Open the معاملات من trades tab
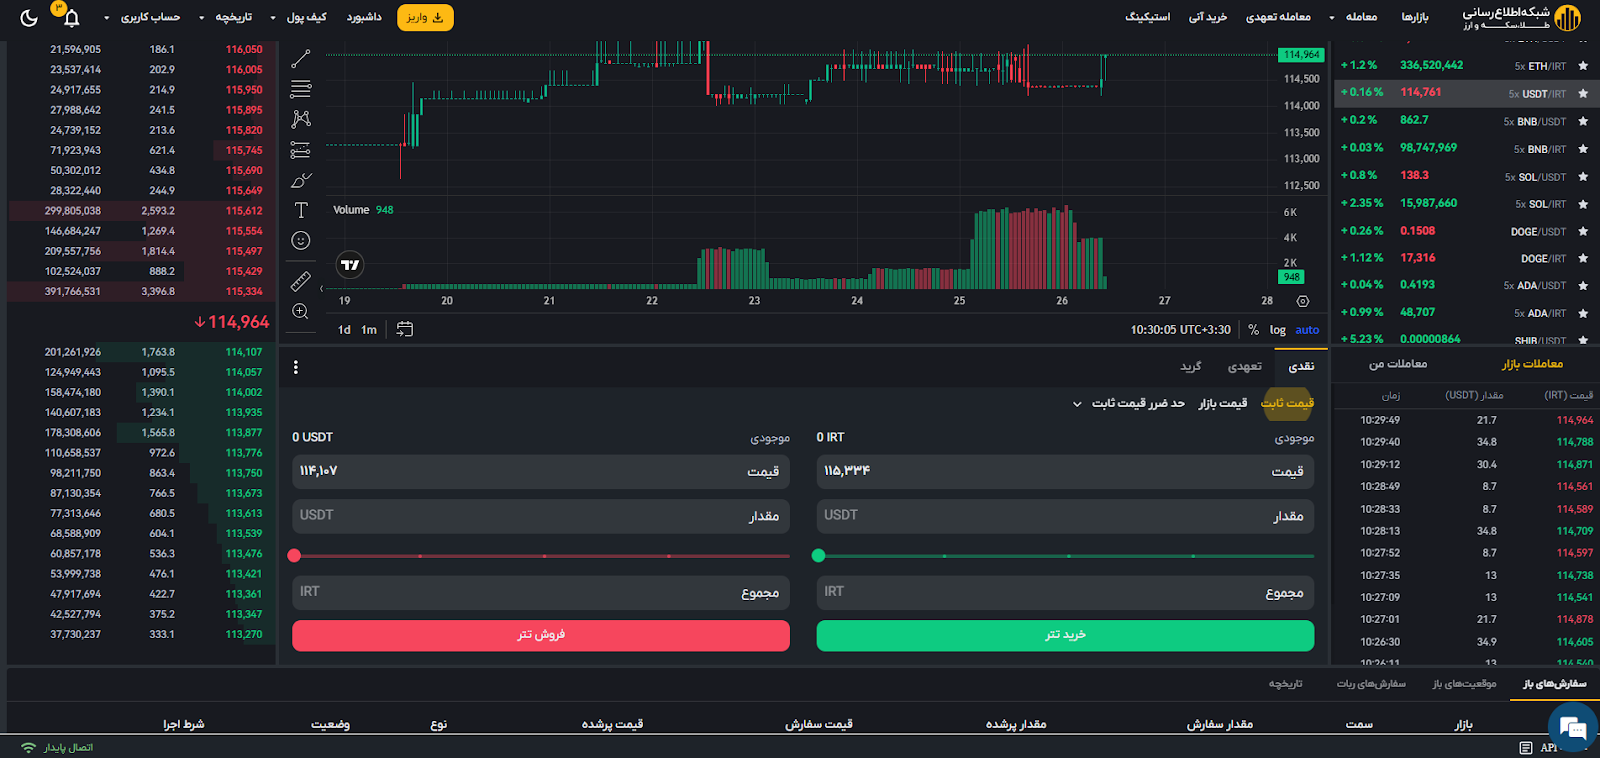The width and height of the screenshot is (1600, 758). pyautogui.click(x=1397, y=364)
